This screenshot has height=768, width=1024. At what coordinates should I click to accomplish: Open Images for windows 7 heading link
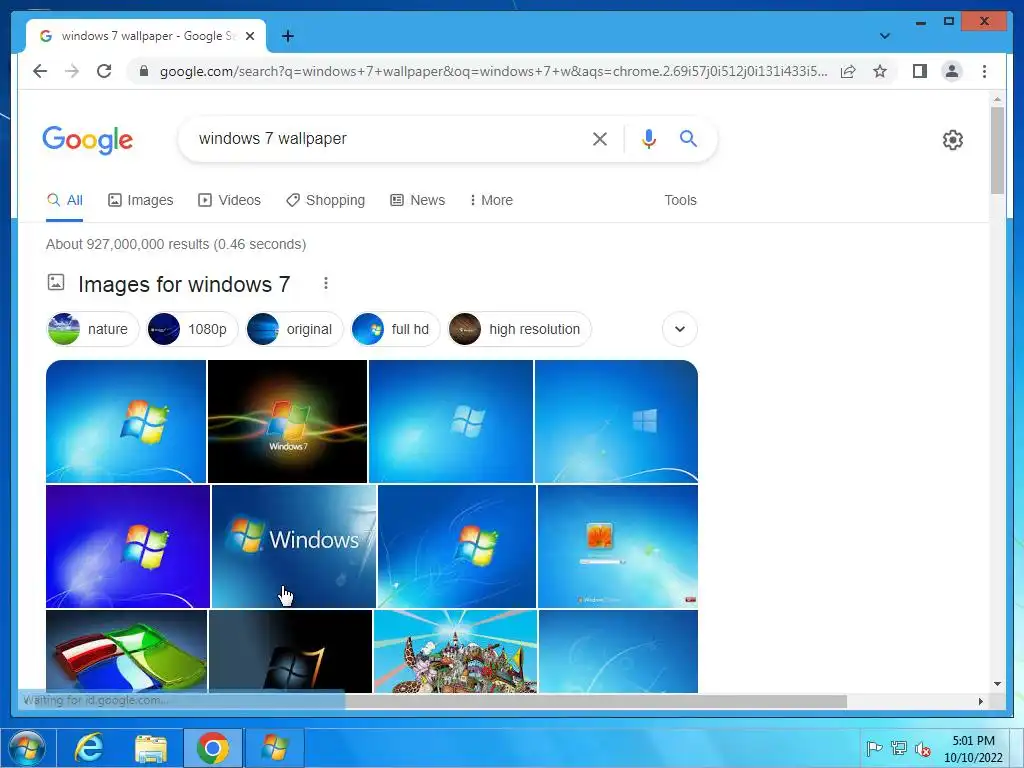pyautogui.click(x=184, y=284)
